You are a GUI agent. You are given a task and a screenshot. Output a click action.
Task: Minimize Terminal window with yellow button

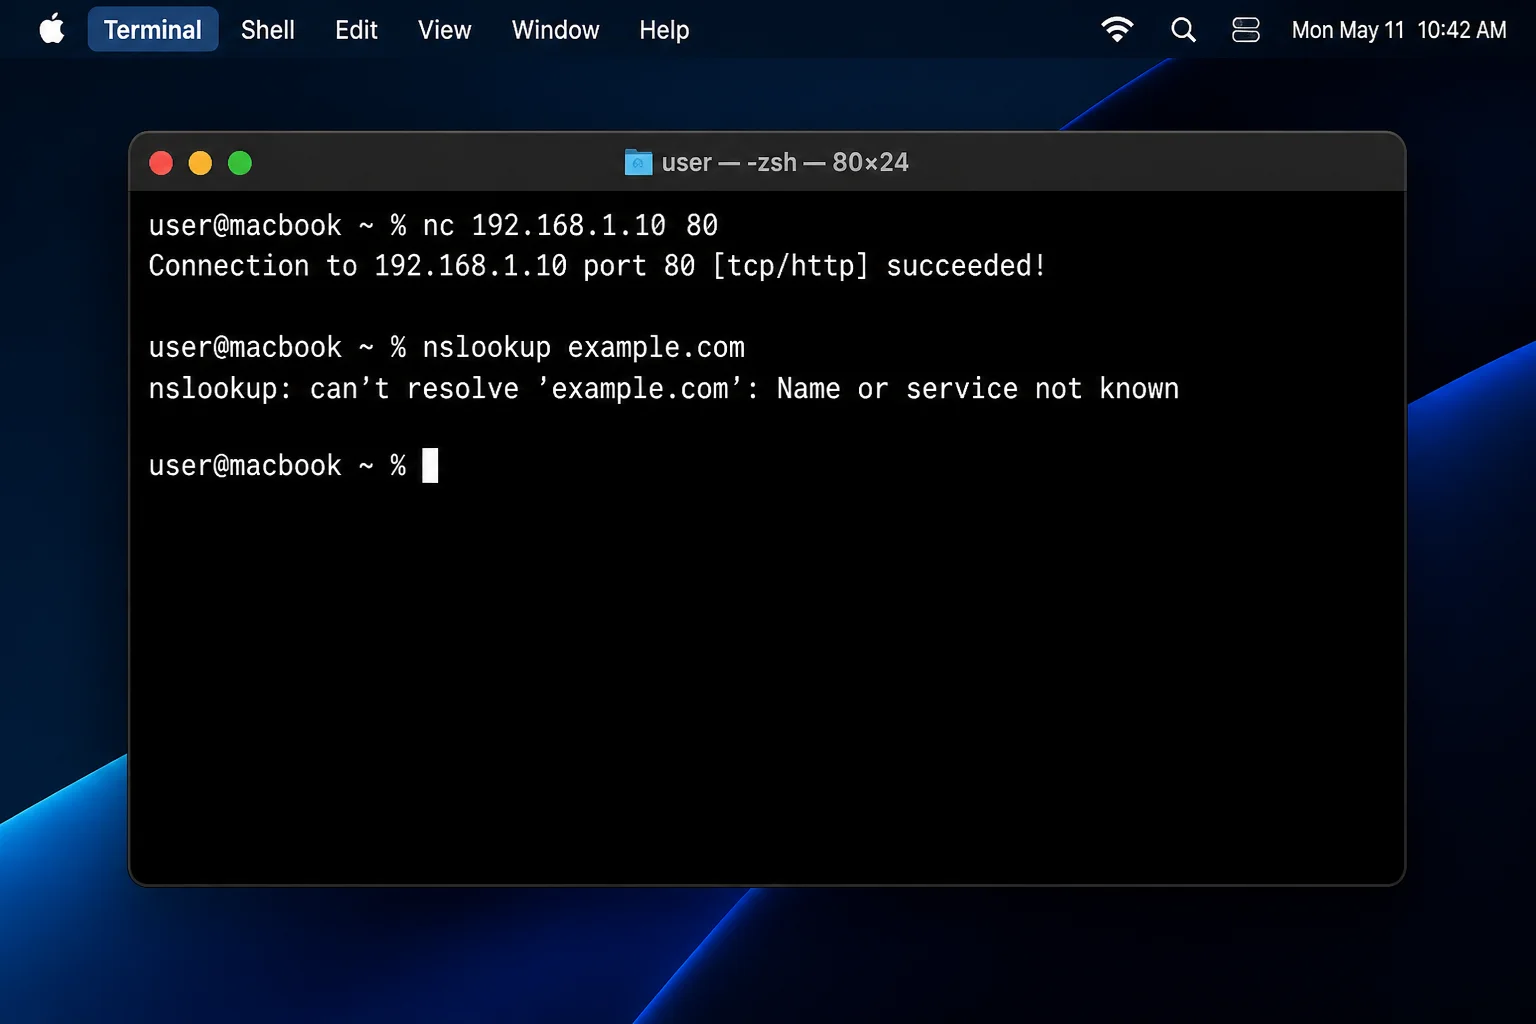point(200,163)
